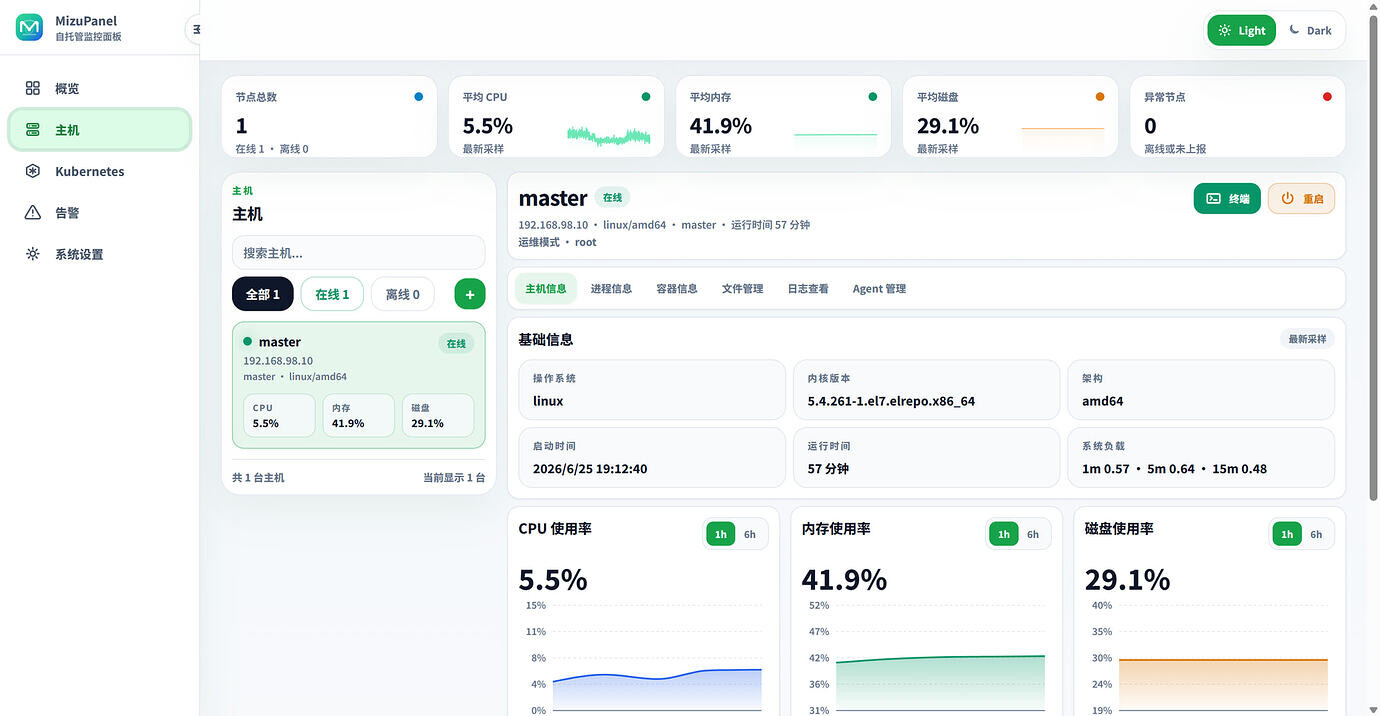Image resolution: width=1380 pixels, height=716 pixels.
Task: Select the master host card
Action: coord(358,385)
